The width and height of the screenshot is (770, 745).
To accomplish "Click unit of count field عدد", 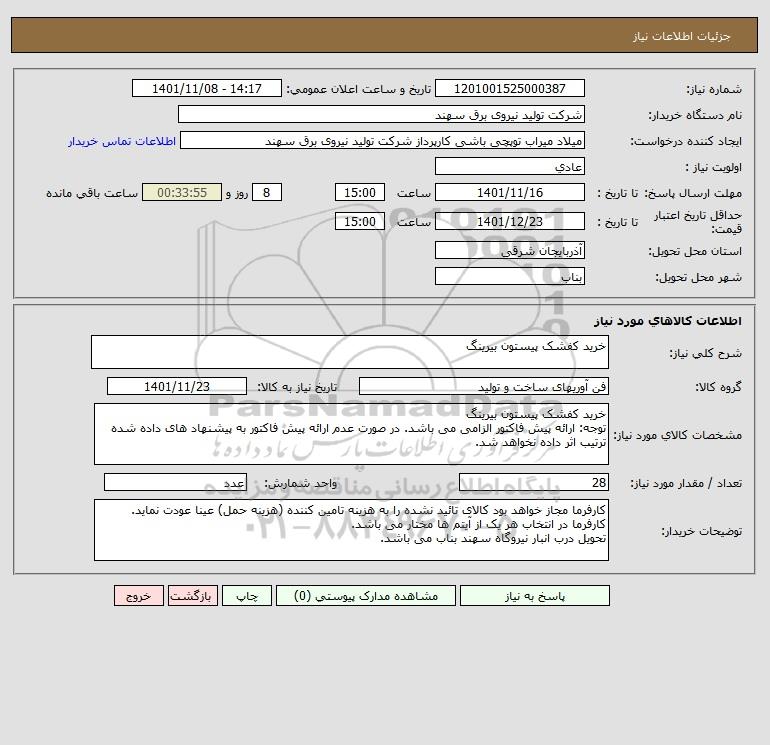I will click(x=175, y=482).
